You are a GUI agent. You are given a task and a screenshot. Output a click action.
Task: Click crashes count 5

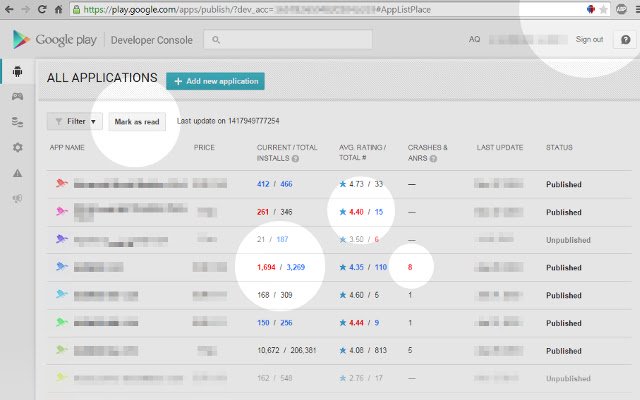pos(410,350)
